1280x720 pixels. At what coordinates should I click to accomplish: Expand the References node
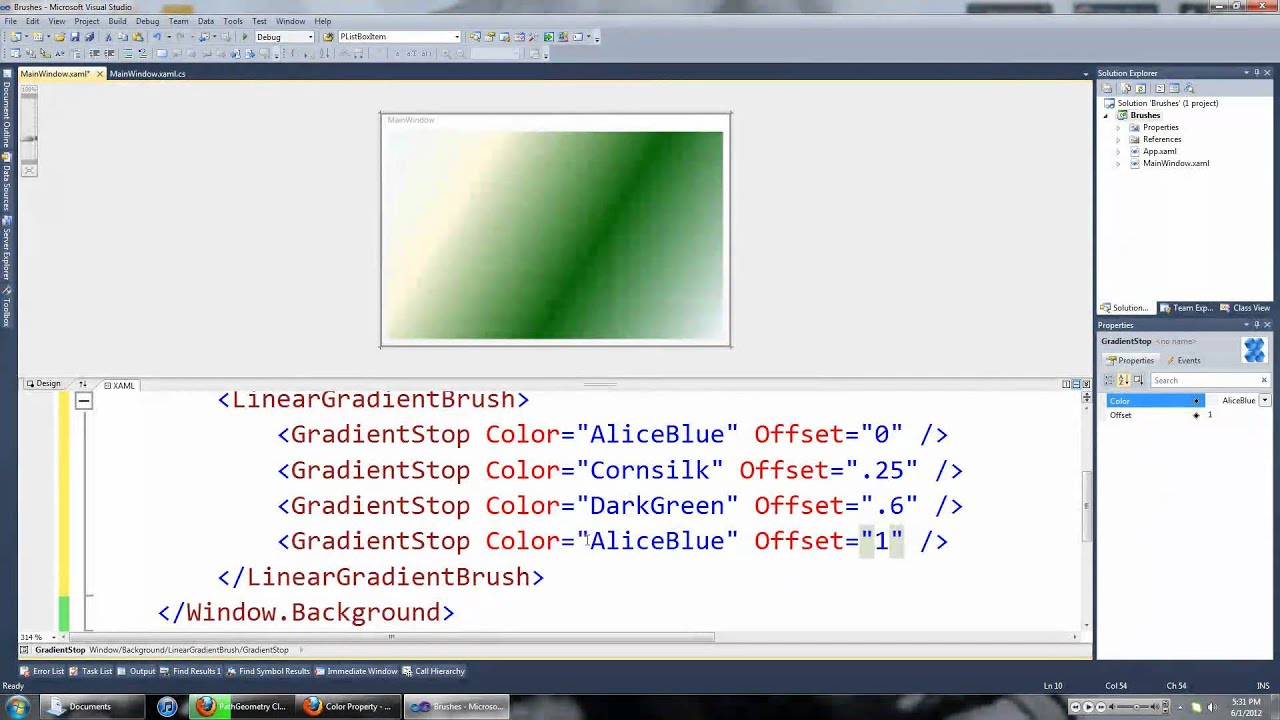coord(1118,140)
